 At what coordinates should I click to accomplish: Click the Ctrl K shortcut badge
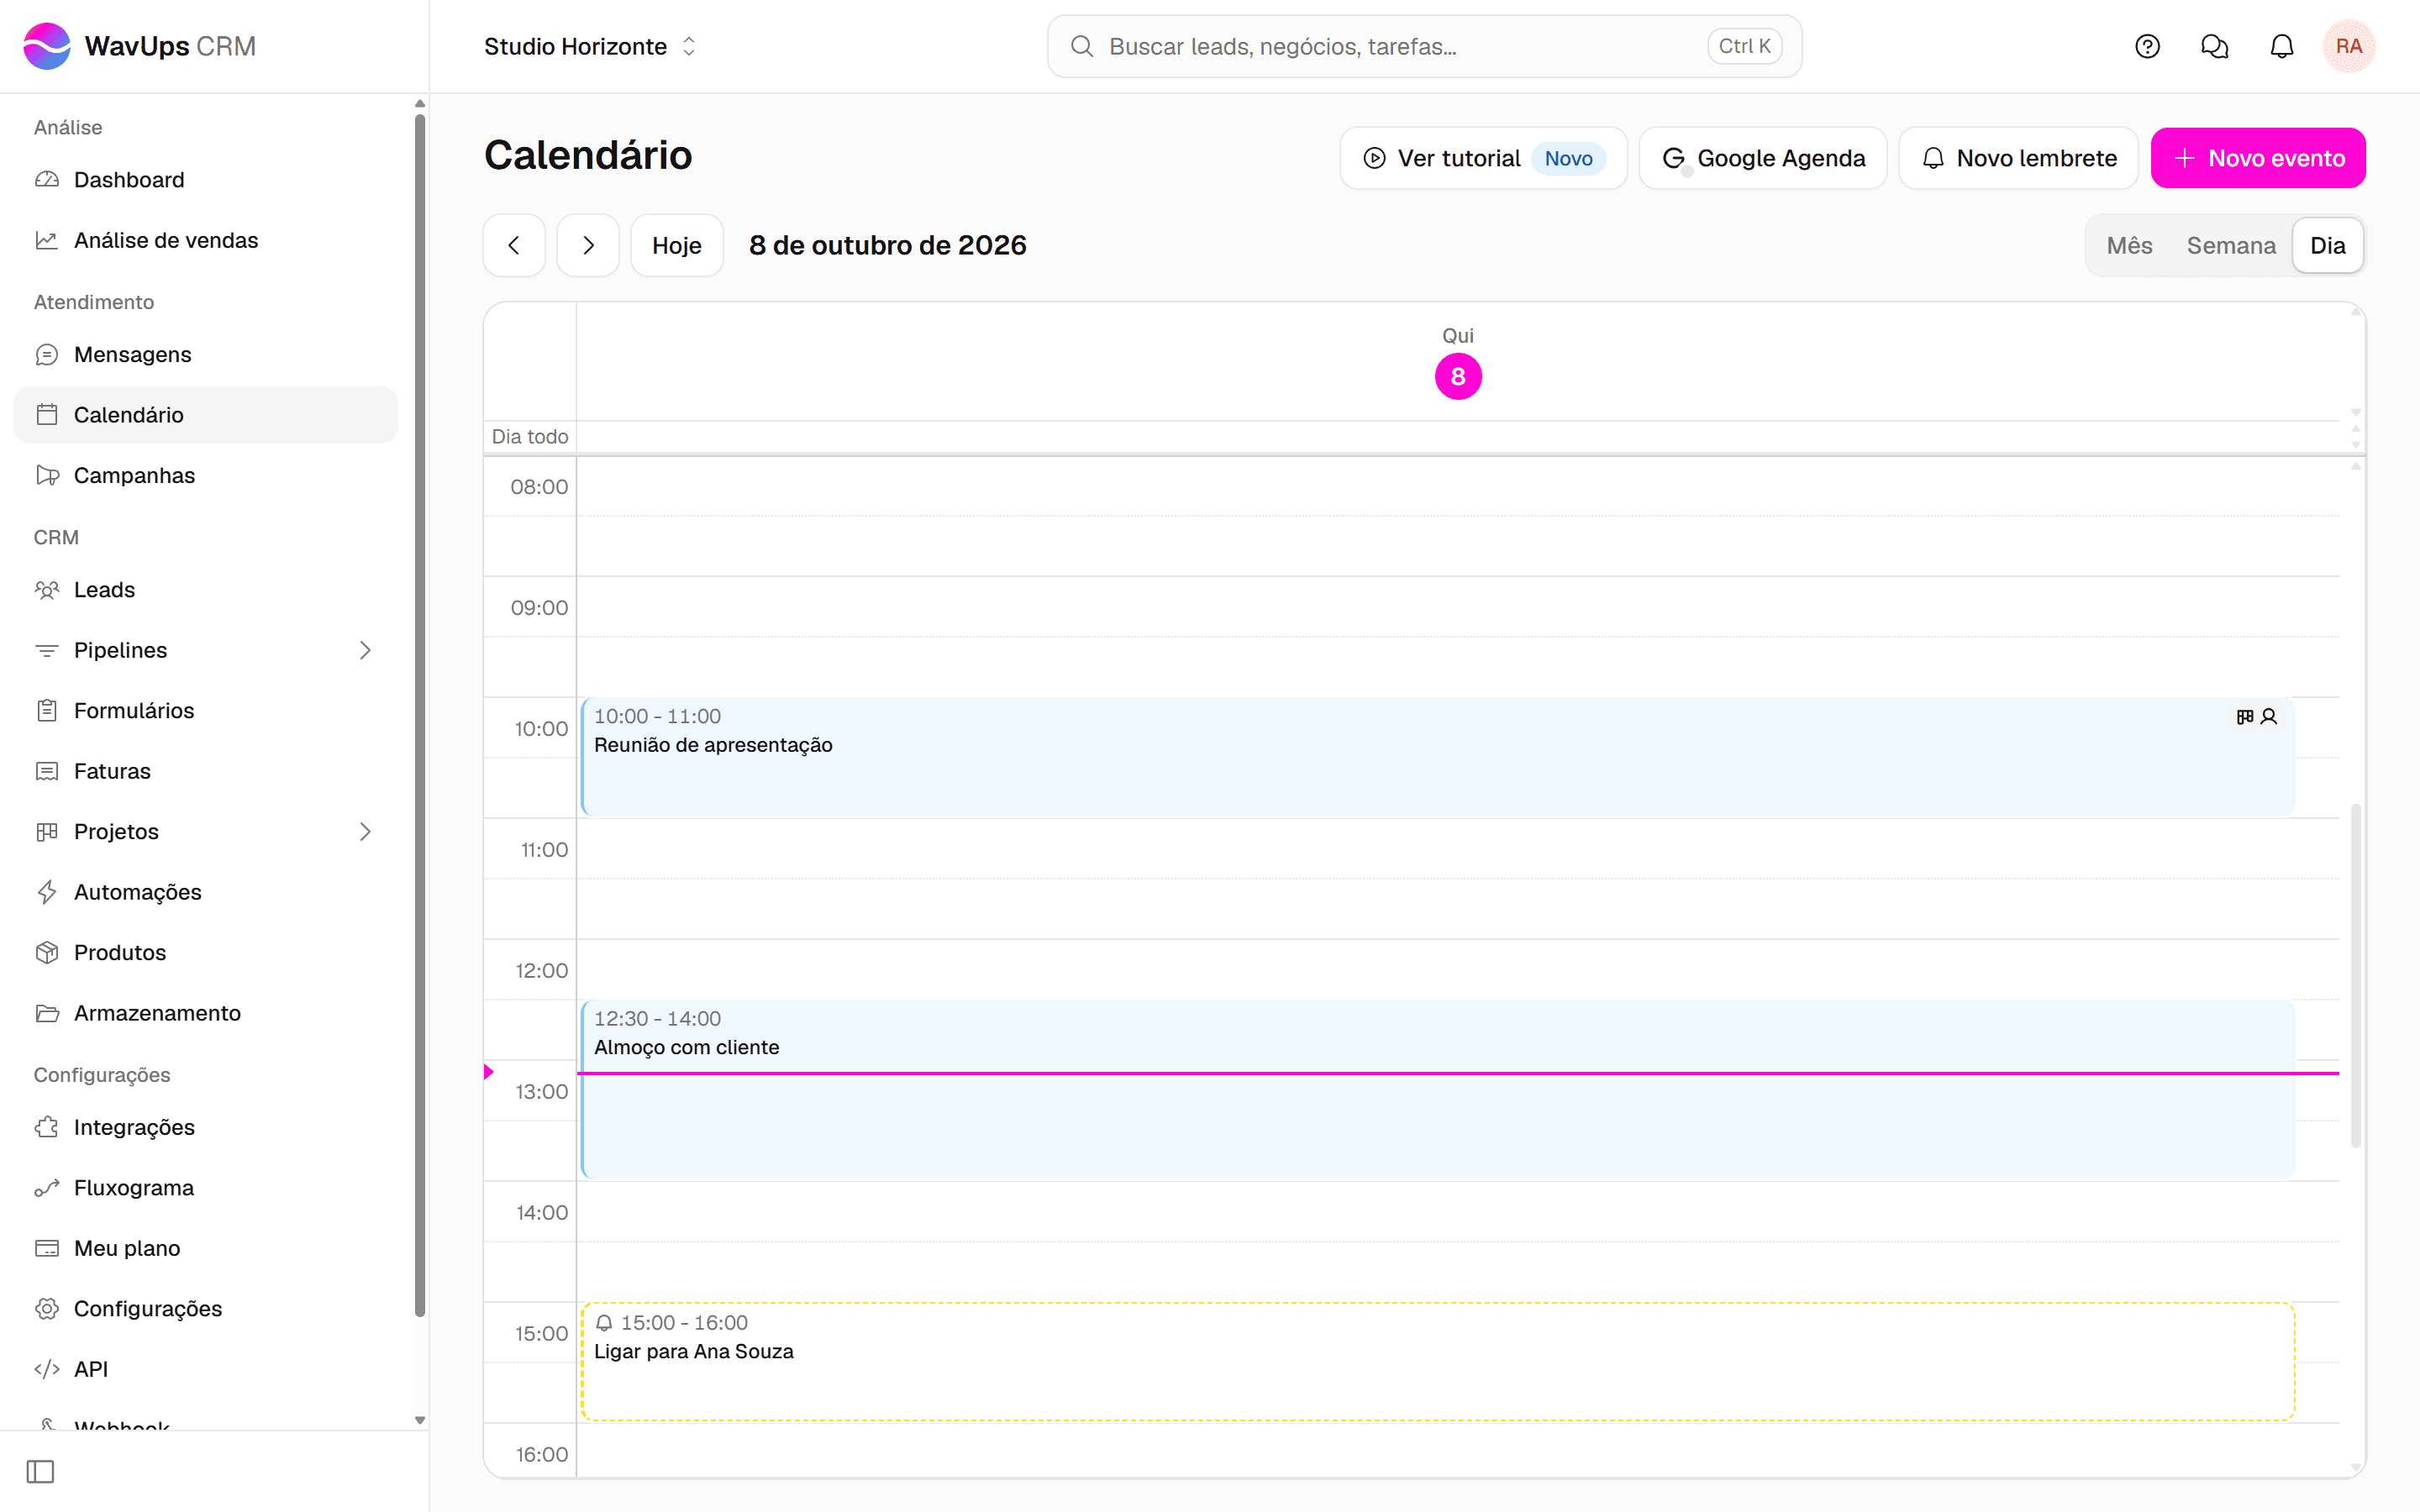point(1744,46)
